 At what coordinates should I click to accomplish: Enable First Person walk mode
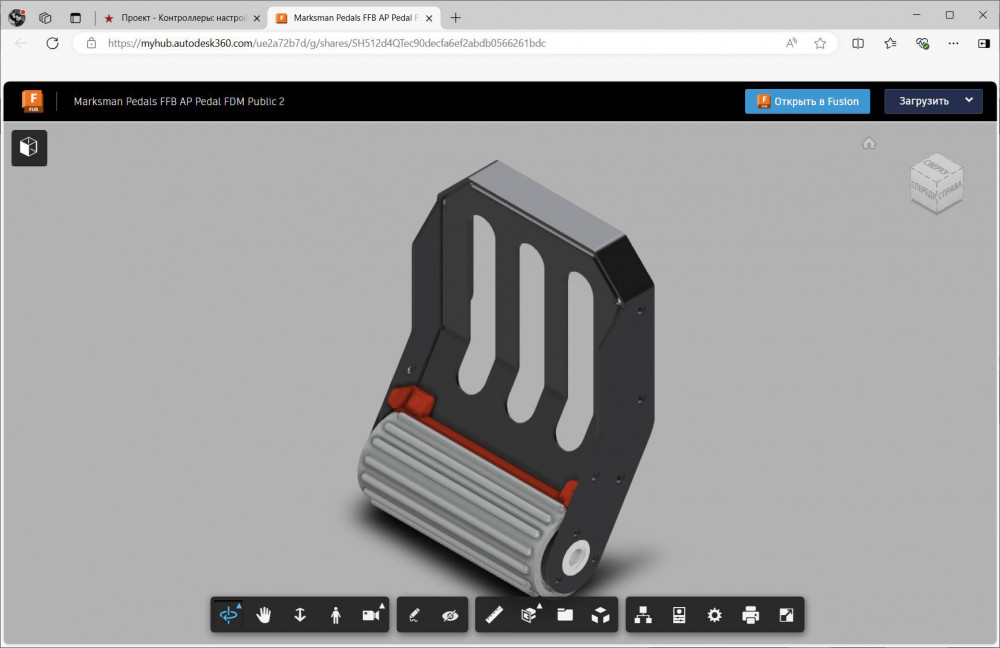coord(335,615)
